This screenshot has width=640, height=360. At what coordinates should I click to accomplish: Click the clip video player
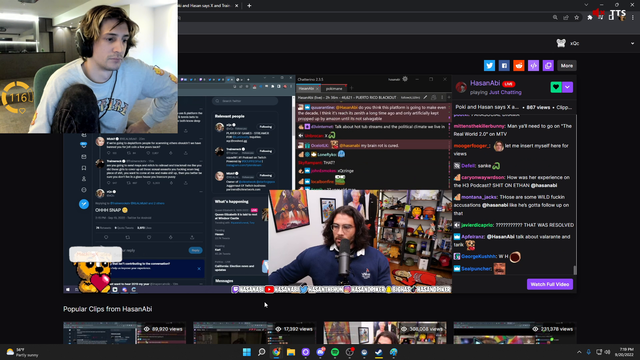click(x=257, y=184)
